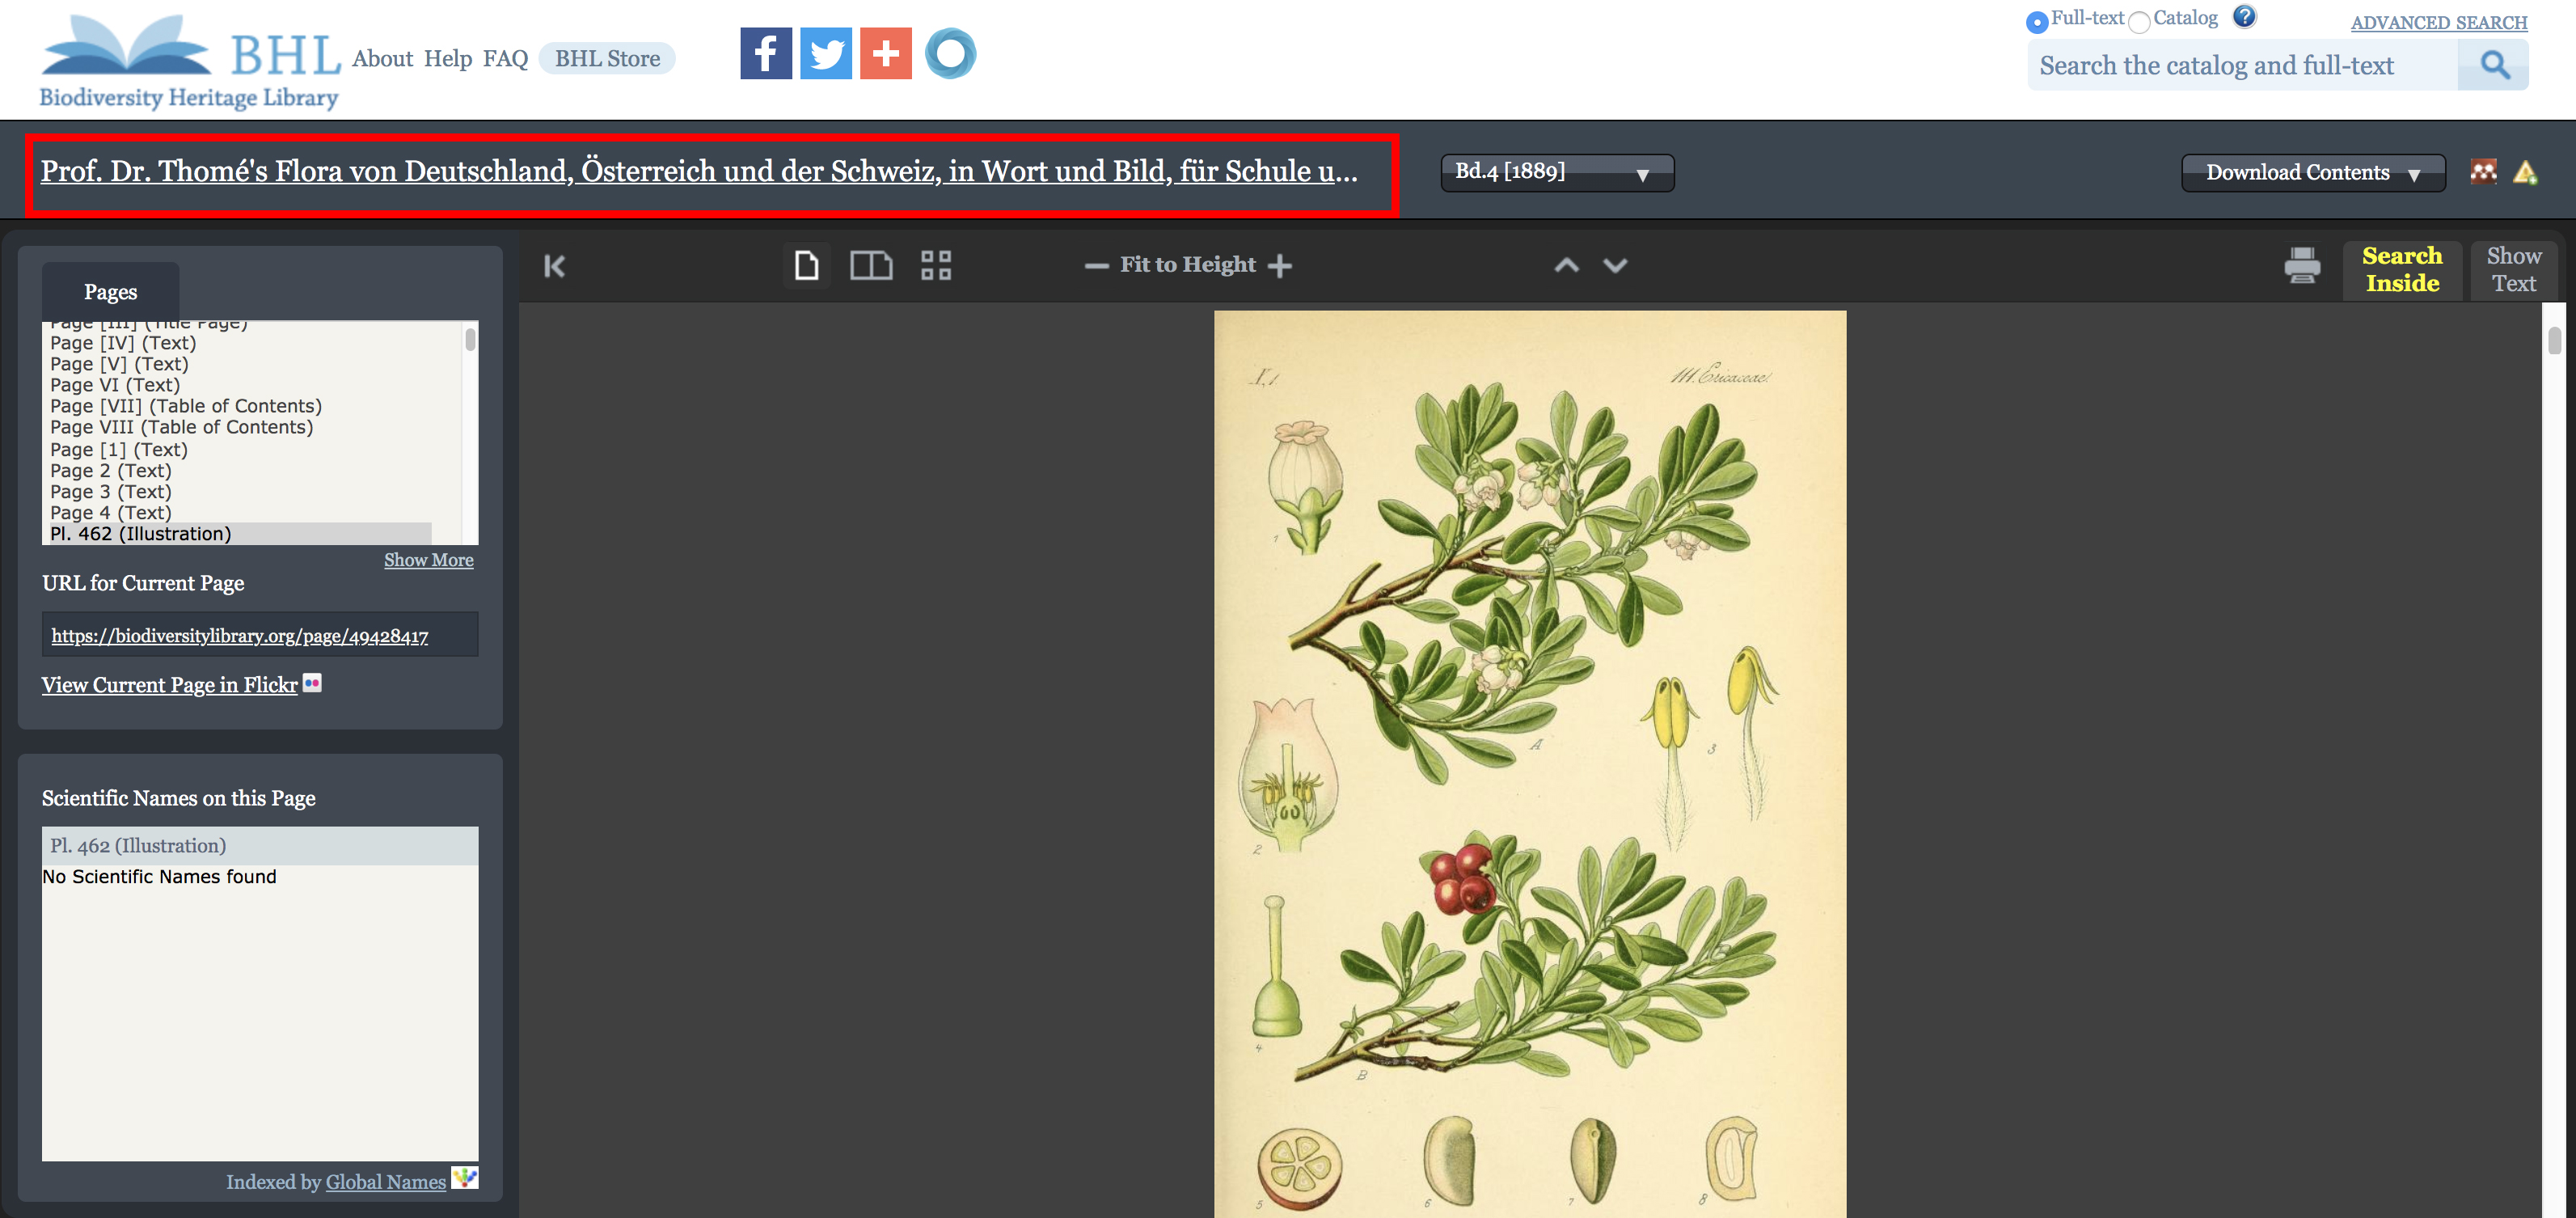Click the Twitter share icon
This screenshot has height=1218, width=2576.
[825, 53]
